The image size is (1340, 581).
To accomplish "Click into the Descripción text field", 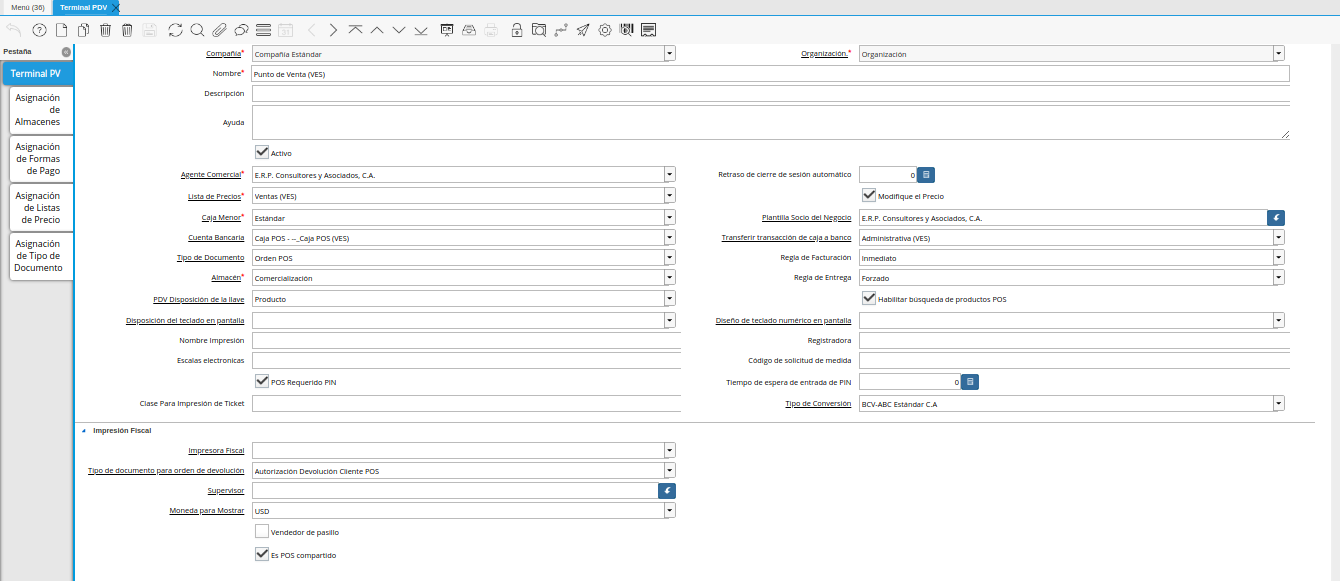I will (x=770, y=93).
